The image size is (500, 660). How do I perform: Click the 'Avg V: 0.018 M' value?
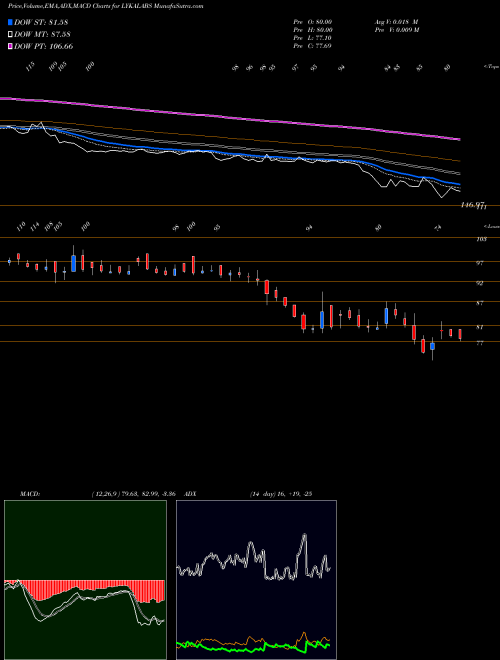[x=396, y=21]
